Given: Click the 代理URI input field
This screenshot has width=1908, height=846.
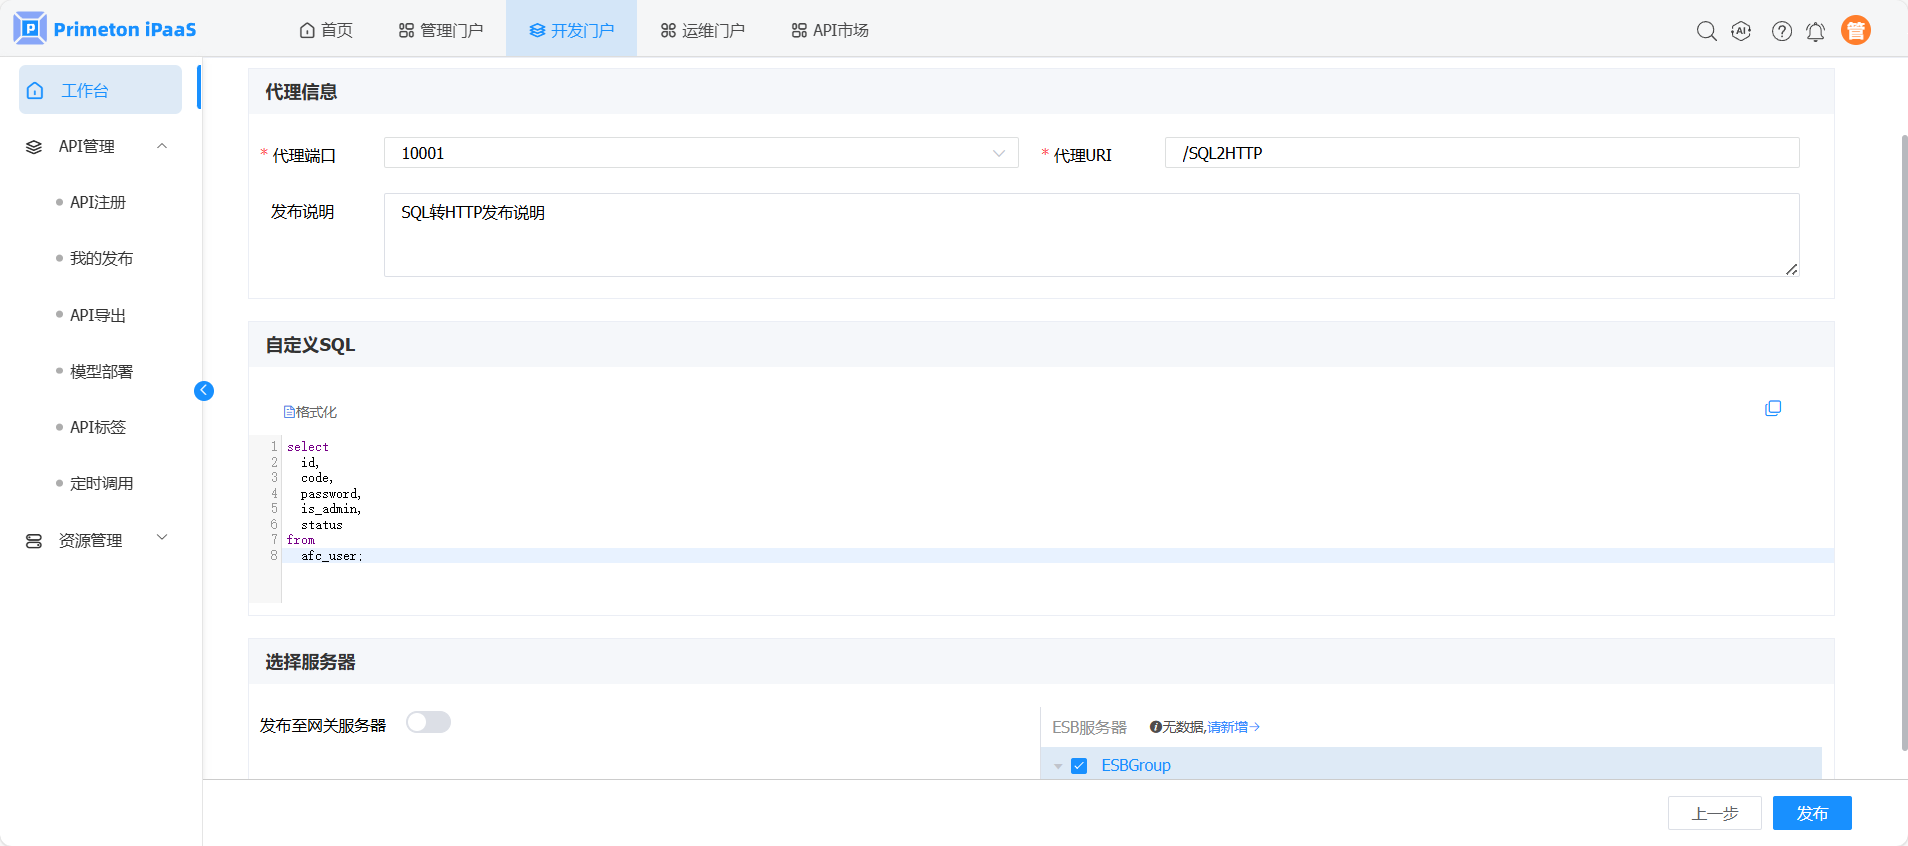Looking at the screenshot, I should pyautogui.click(x=1481, y=153).
